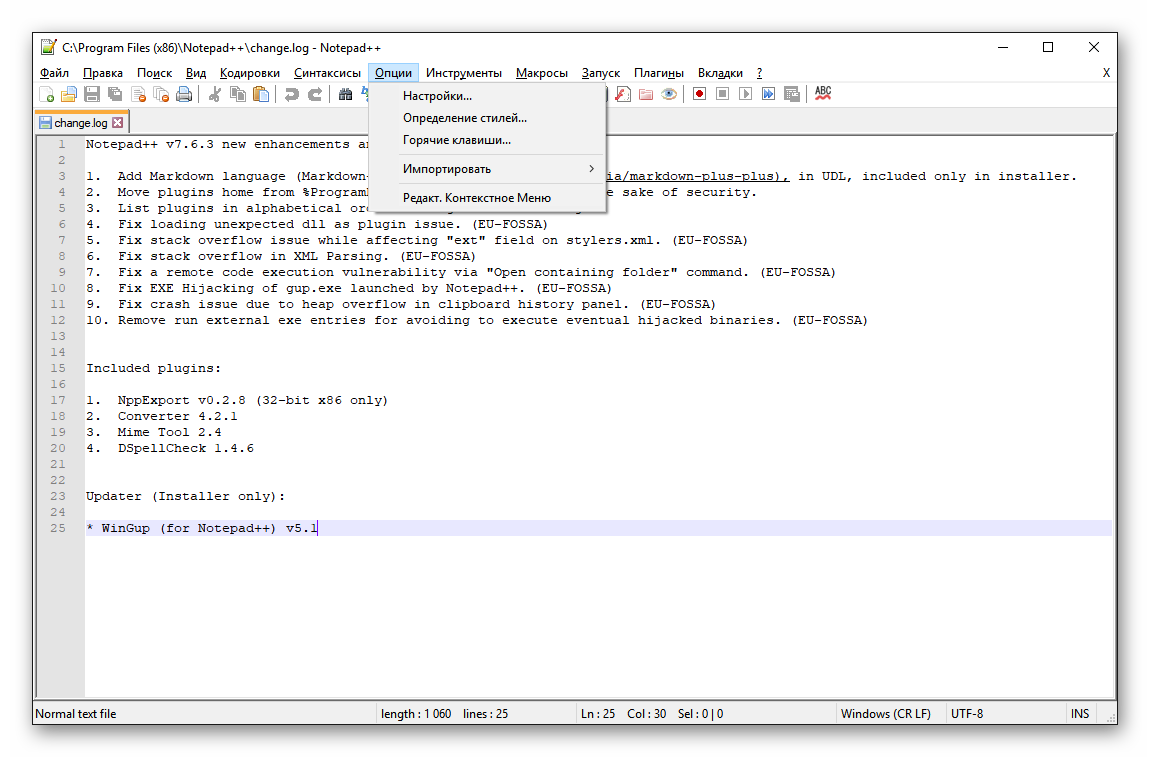
Task: Click the New file toolbar icon
Action: (x=47, y=94)
